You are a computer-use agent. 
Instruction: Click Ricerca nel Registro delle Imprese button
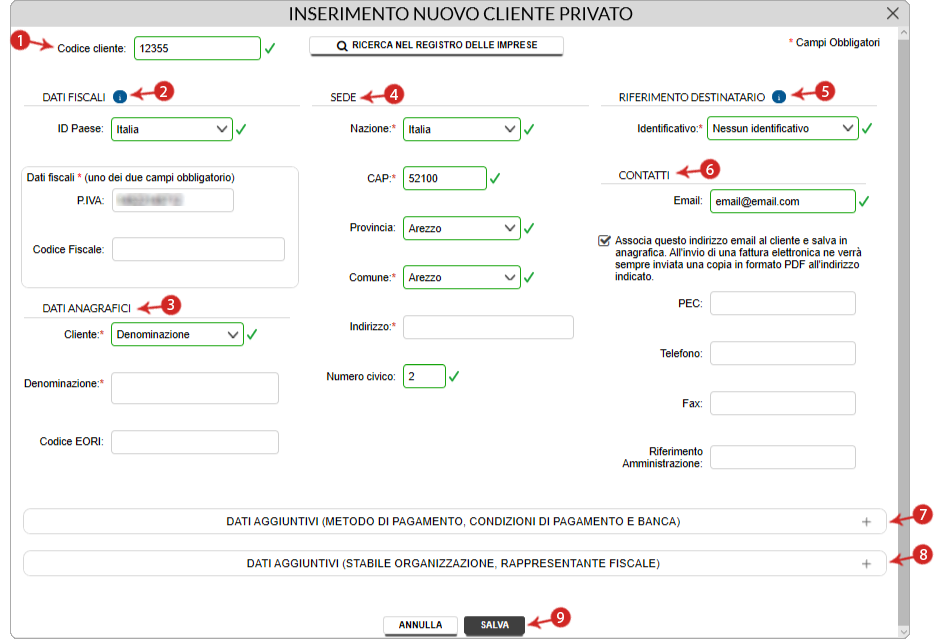point(436,46)
